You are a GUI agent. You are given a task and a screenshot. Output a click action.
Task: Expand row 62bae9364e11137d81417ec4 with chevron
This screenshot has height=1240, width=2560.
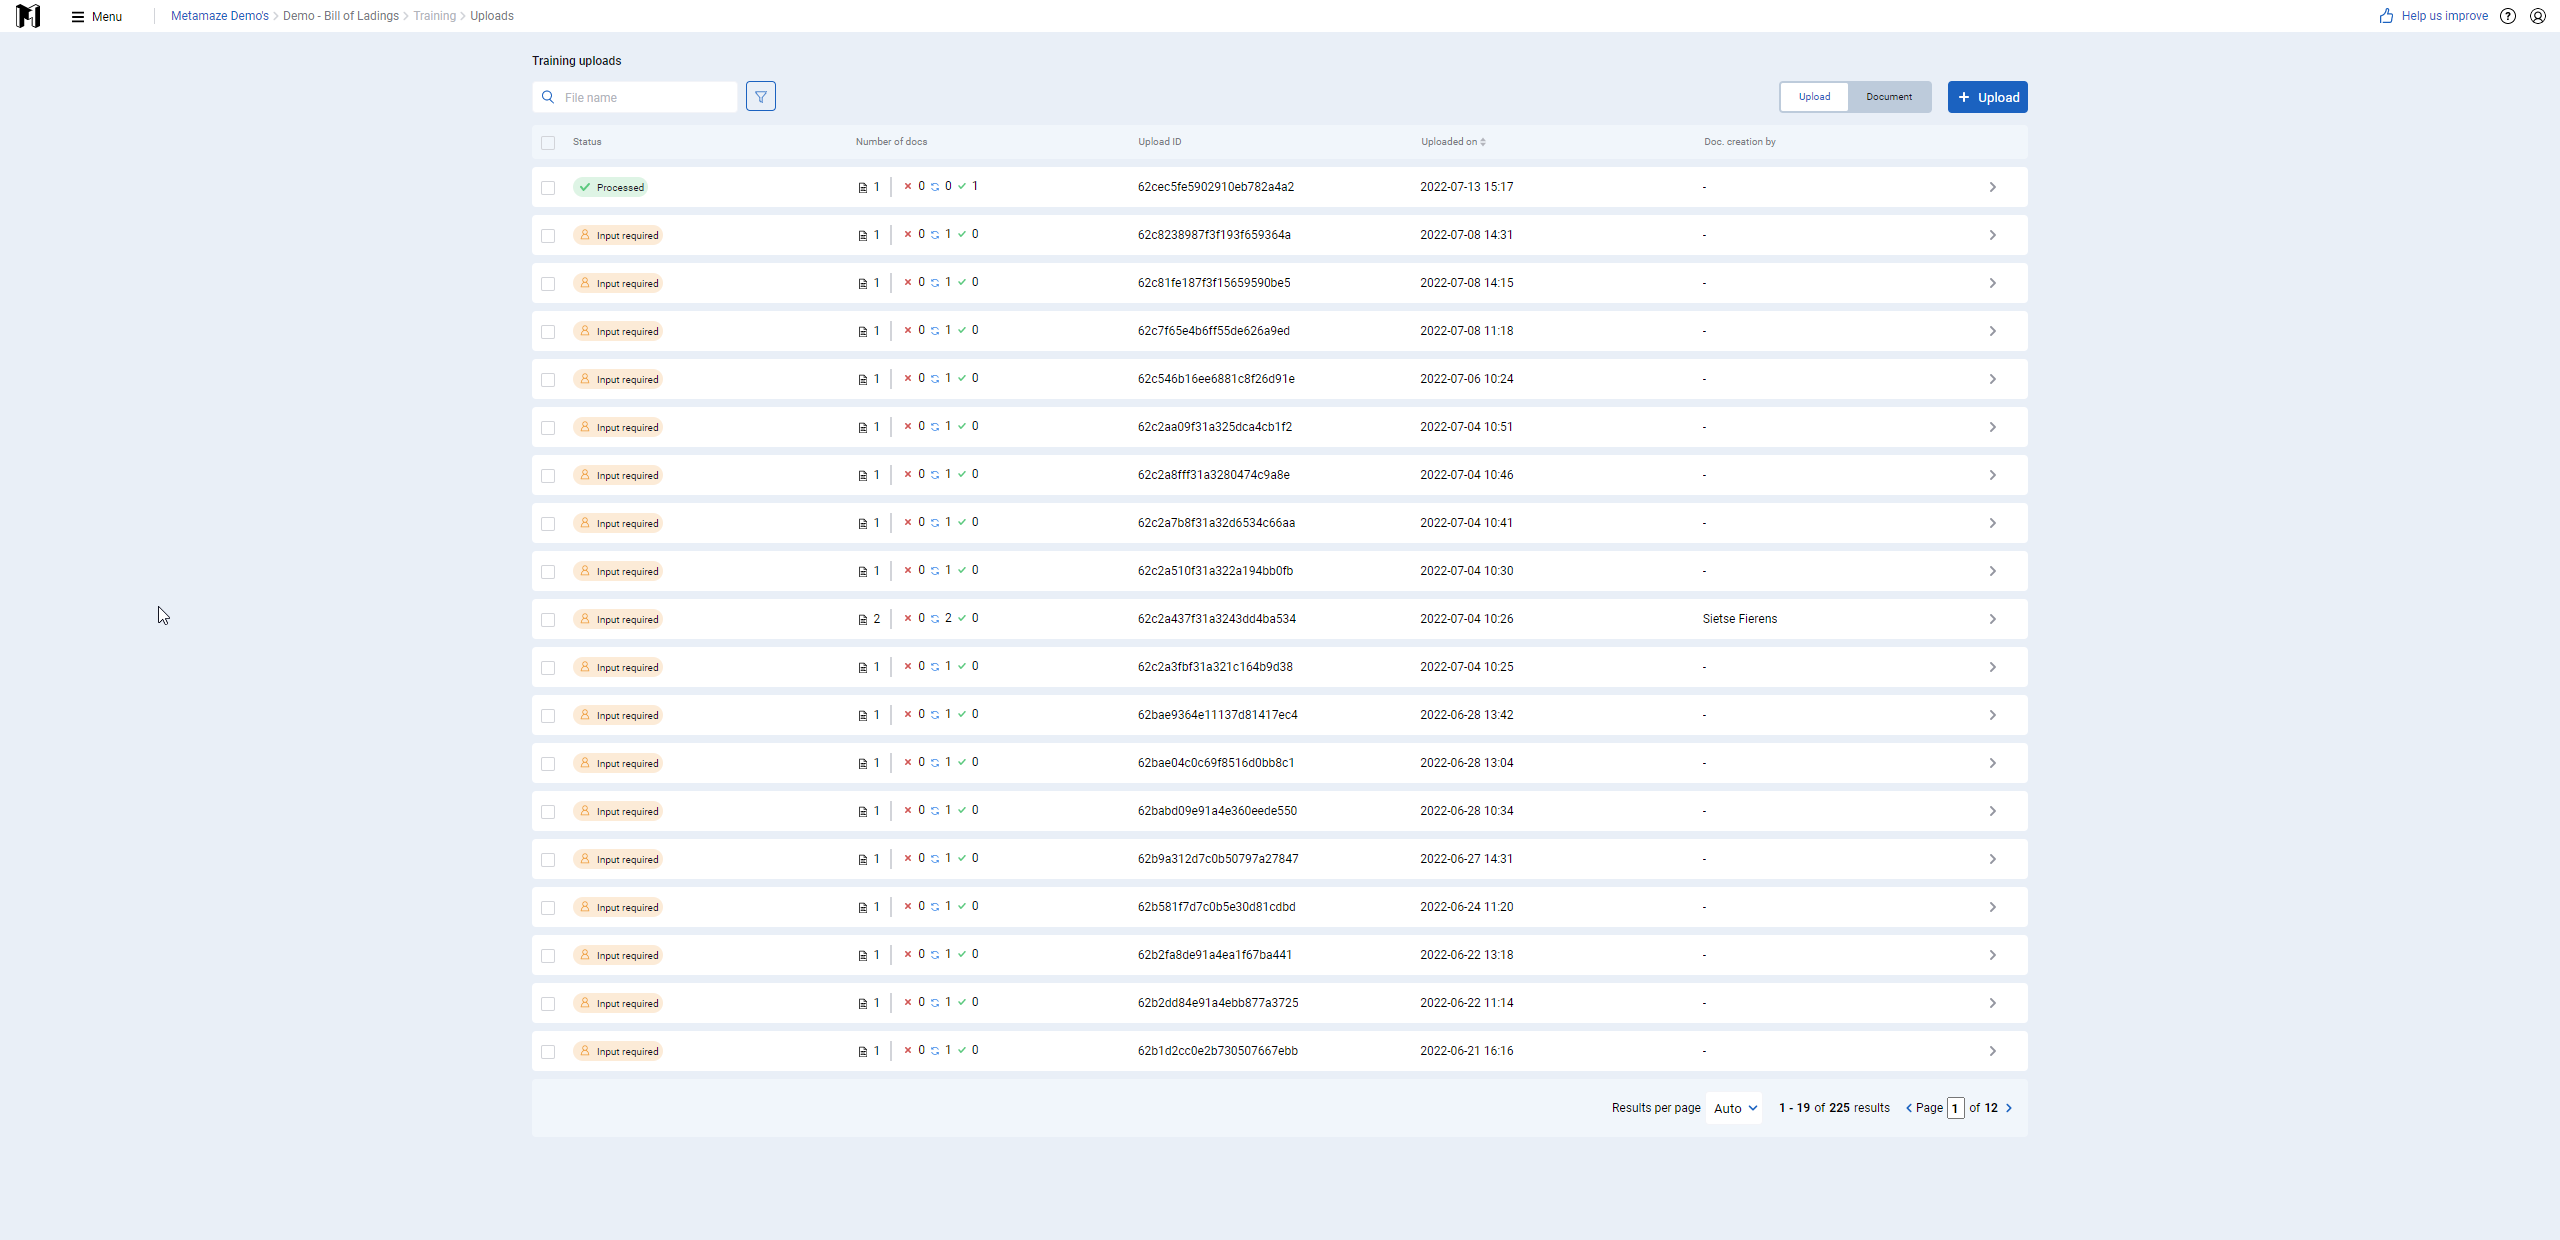point(1992,715)
